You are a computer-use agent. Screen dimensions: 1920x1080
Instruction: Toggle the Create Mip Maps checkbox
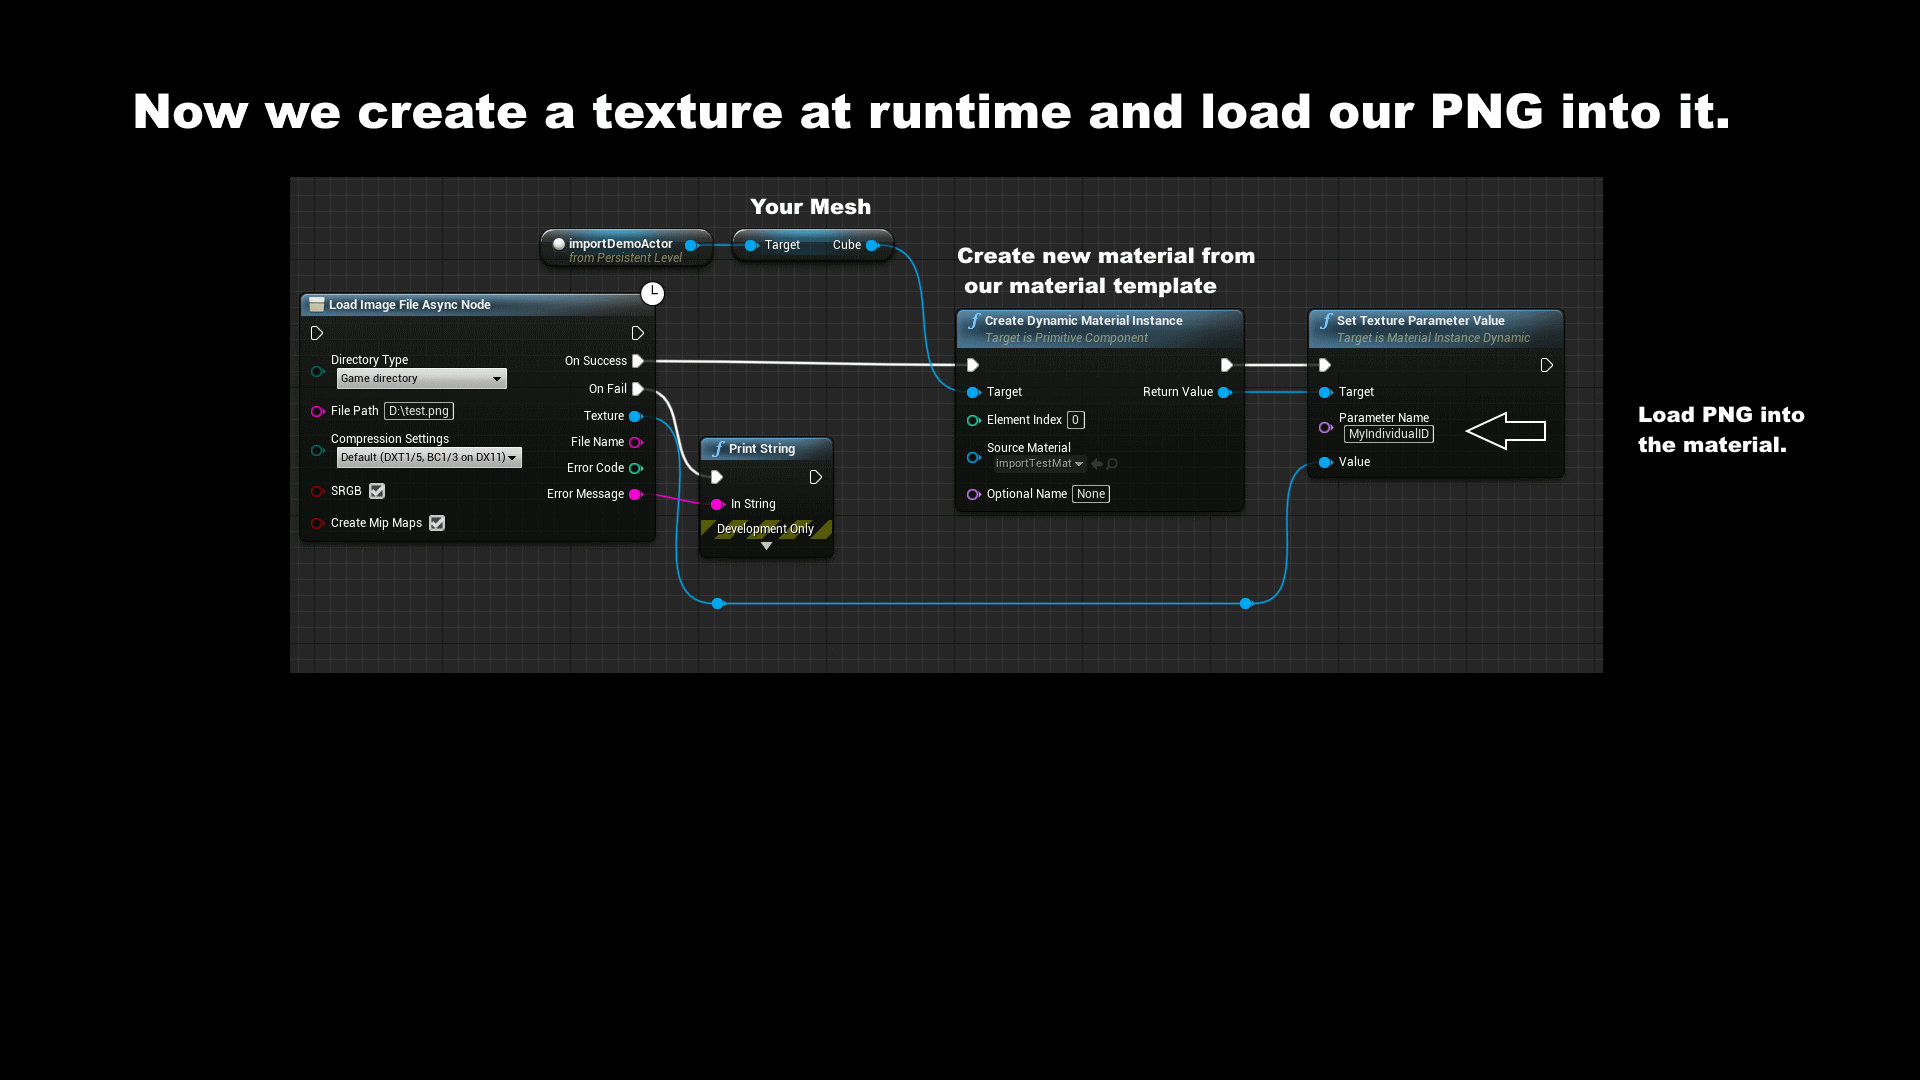(437, 523)
